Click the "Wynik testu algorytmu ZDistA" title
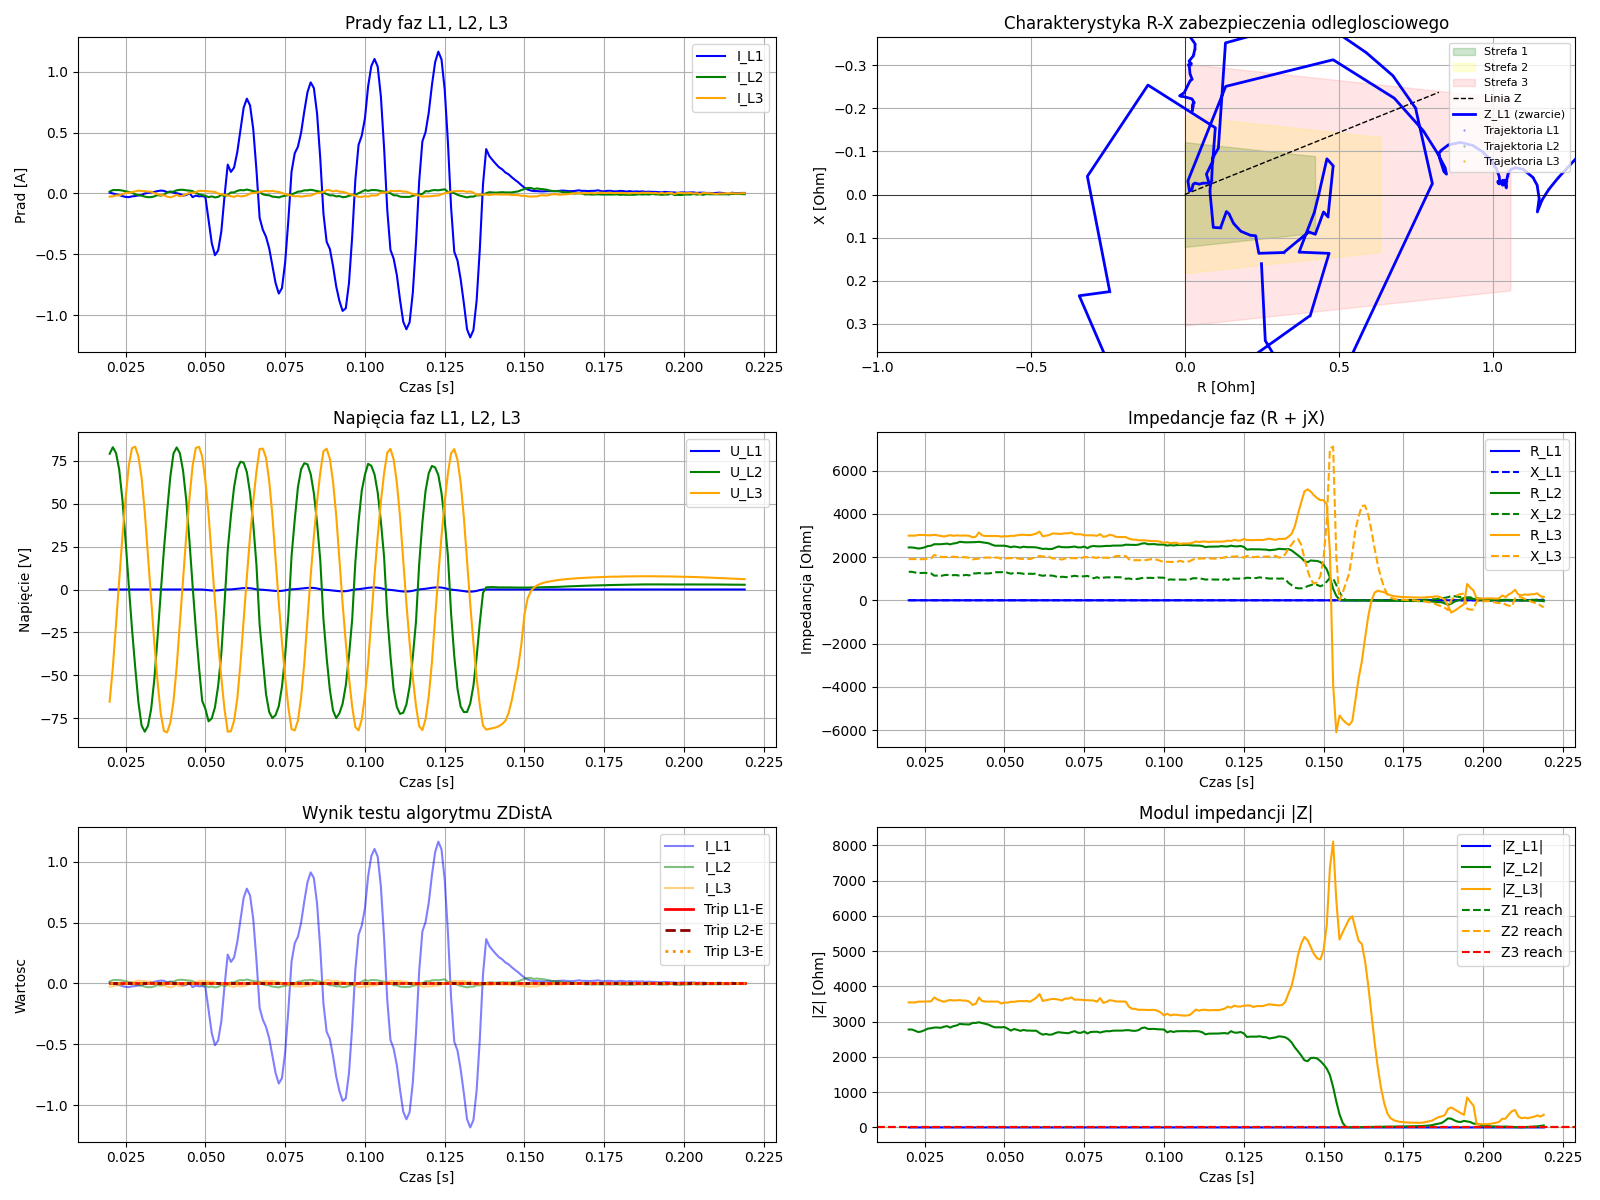 426,813
